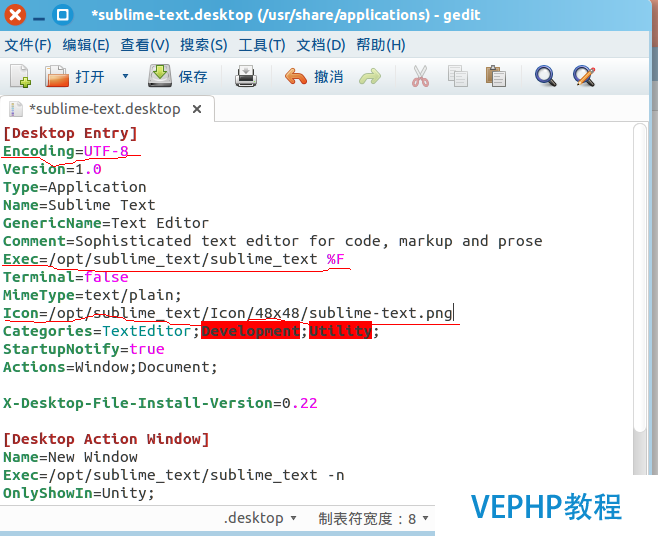Click on Type=Application line
The width and height of the screenshot is (658, 536).
tap(75, 187)
